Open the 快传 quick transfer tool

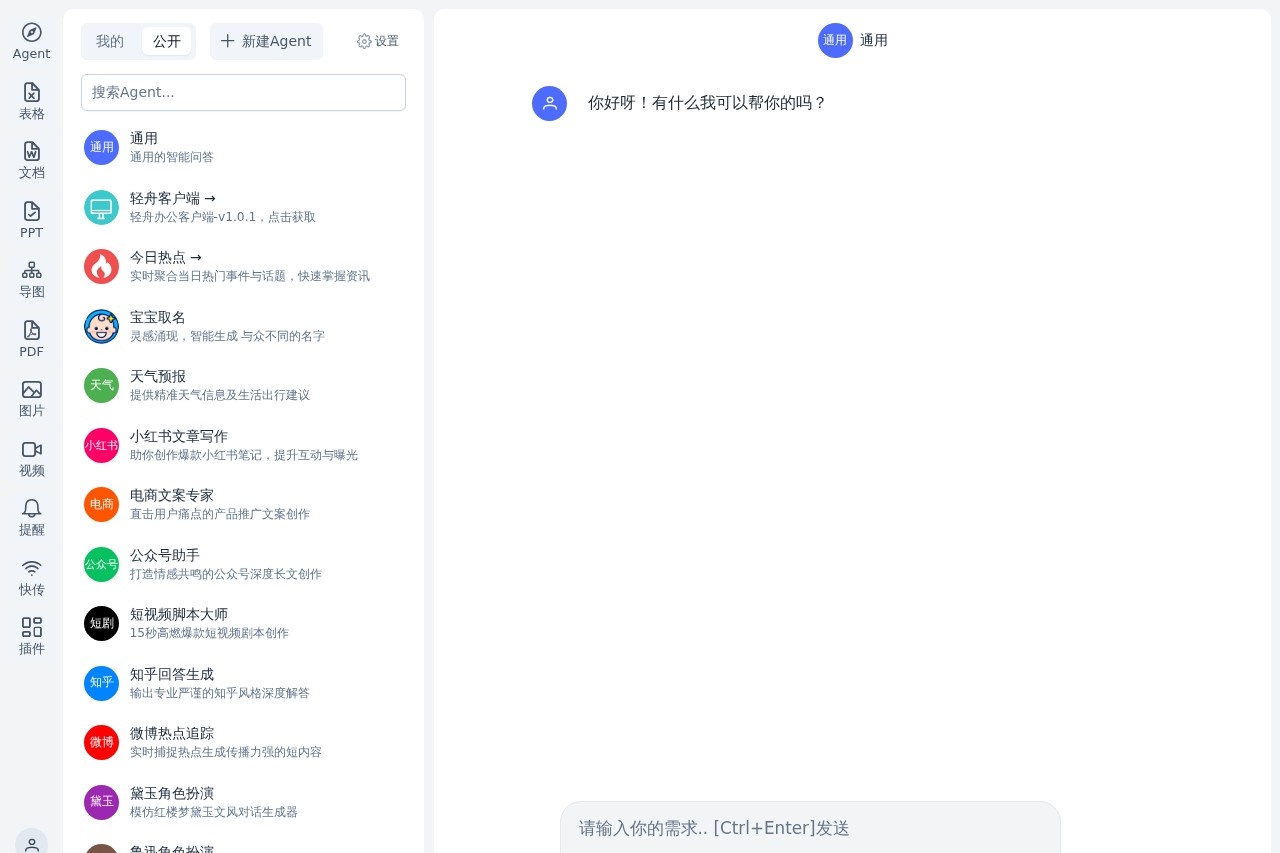coord(31,576)
